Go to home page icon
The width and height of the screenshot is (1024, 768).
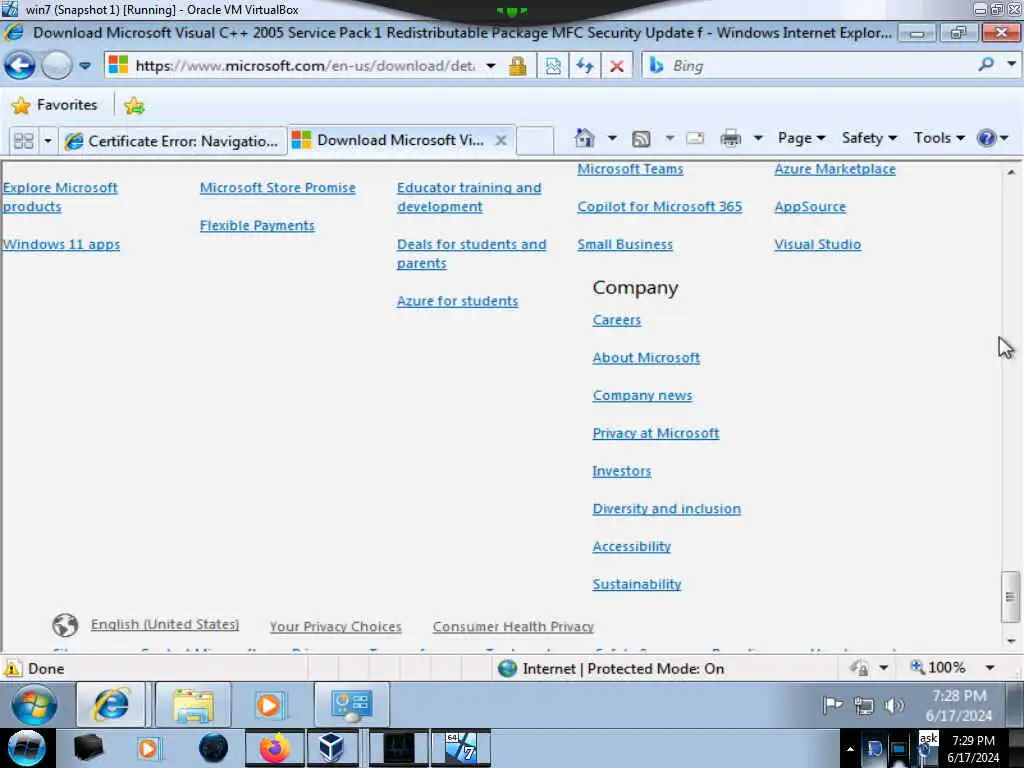584,138
